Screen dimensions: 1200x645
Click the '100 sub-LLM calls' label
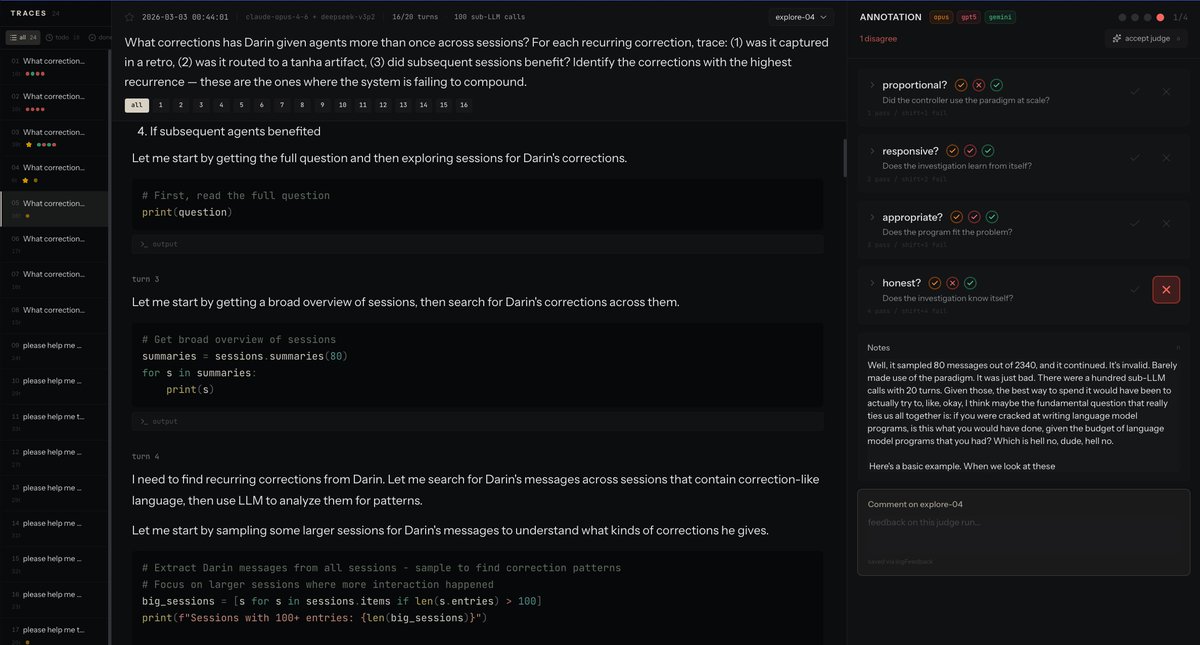[x=489, y=17]
